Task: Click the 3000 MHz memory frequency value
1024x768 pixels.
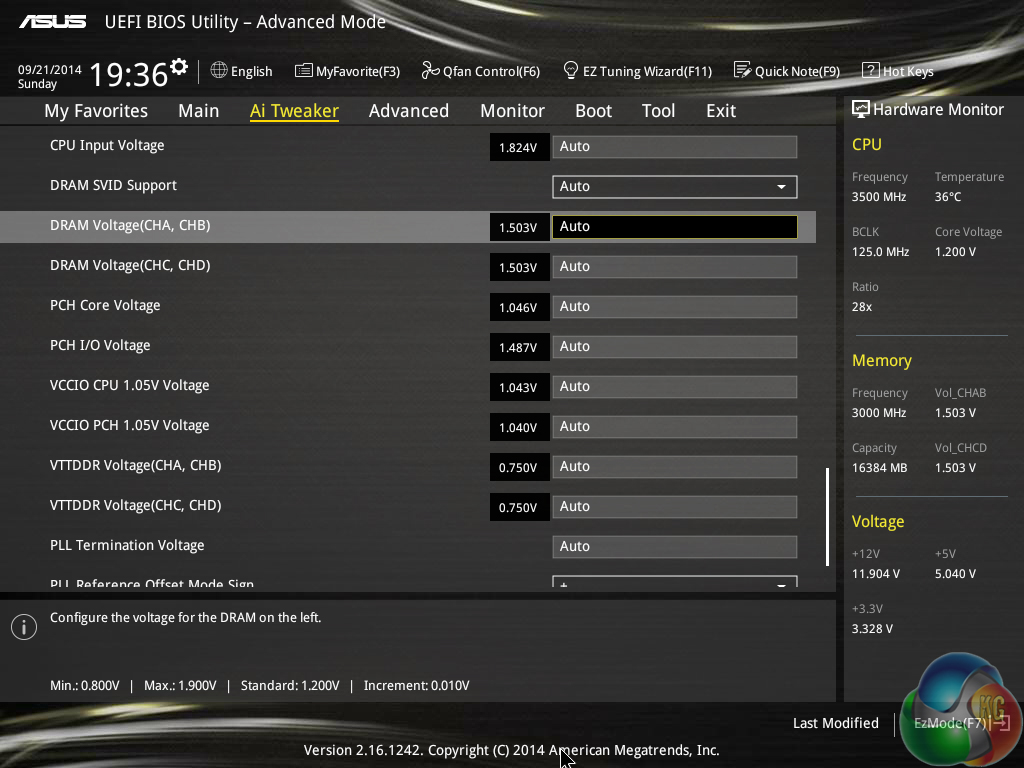Action: click(878, 413)
